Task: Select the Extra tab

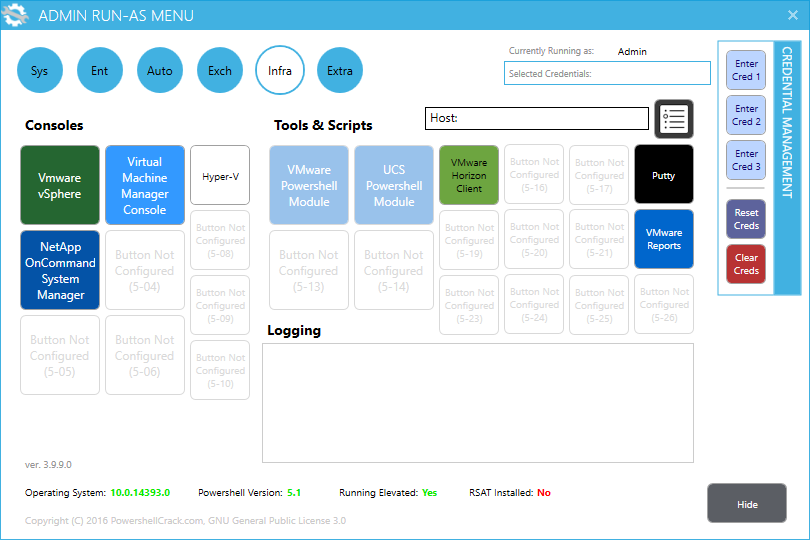Action: coord(339,70)
